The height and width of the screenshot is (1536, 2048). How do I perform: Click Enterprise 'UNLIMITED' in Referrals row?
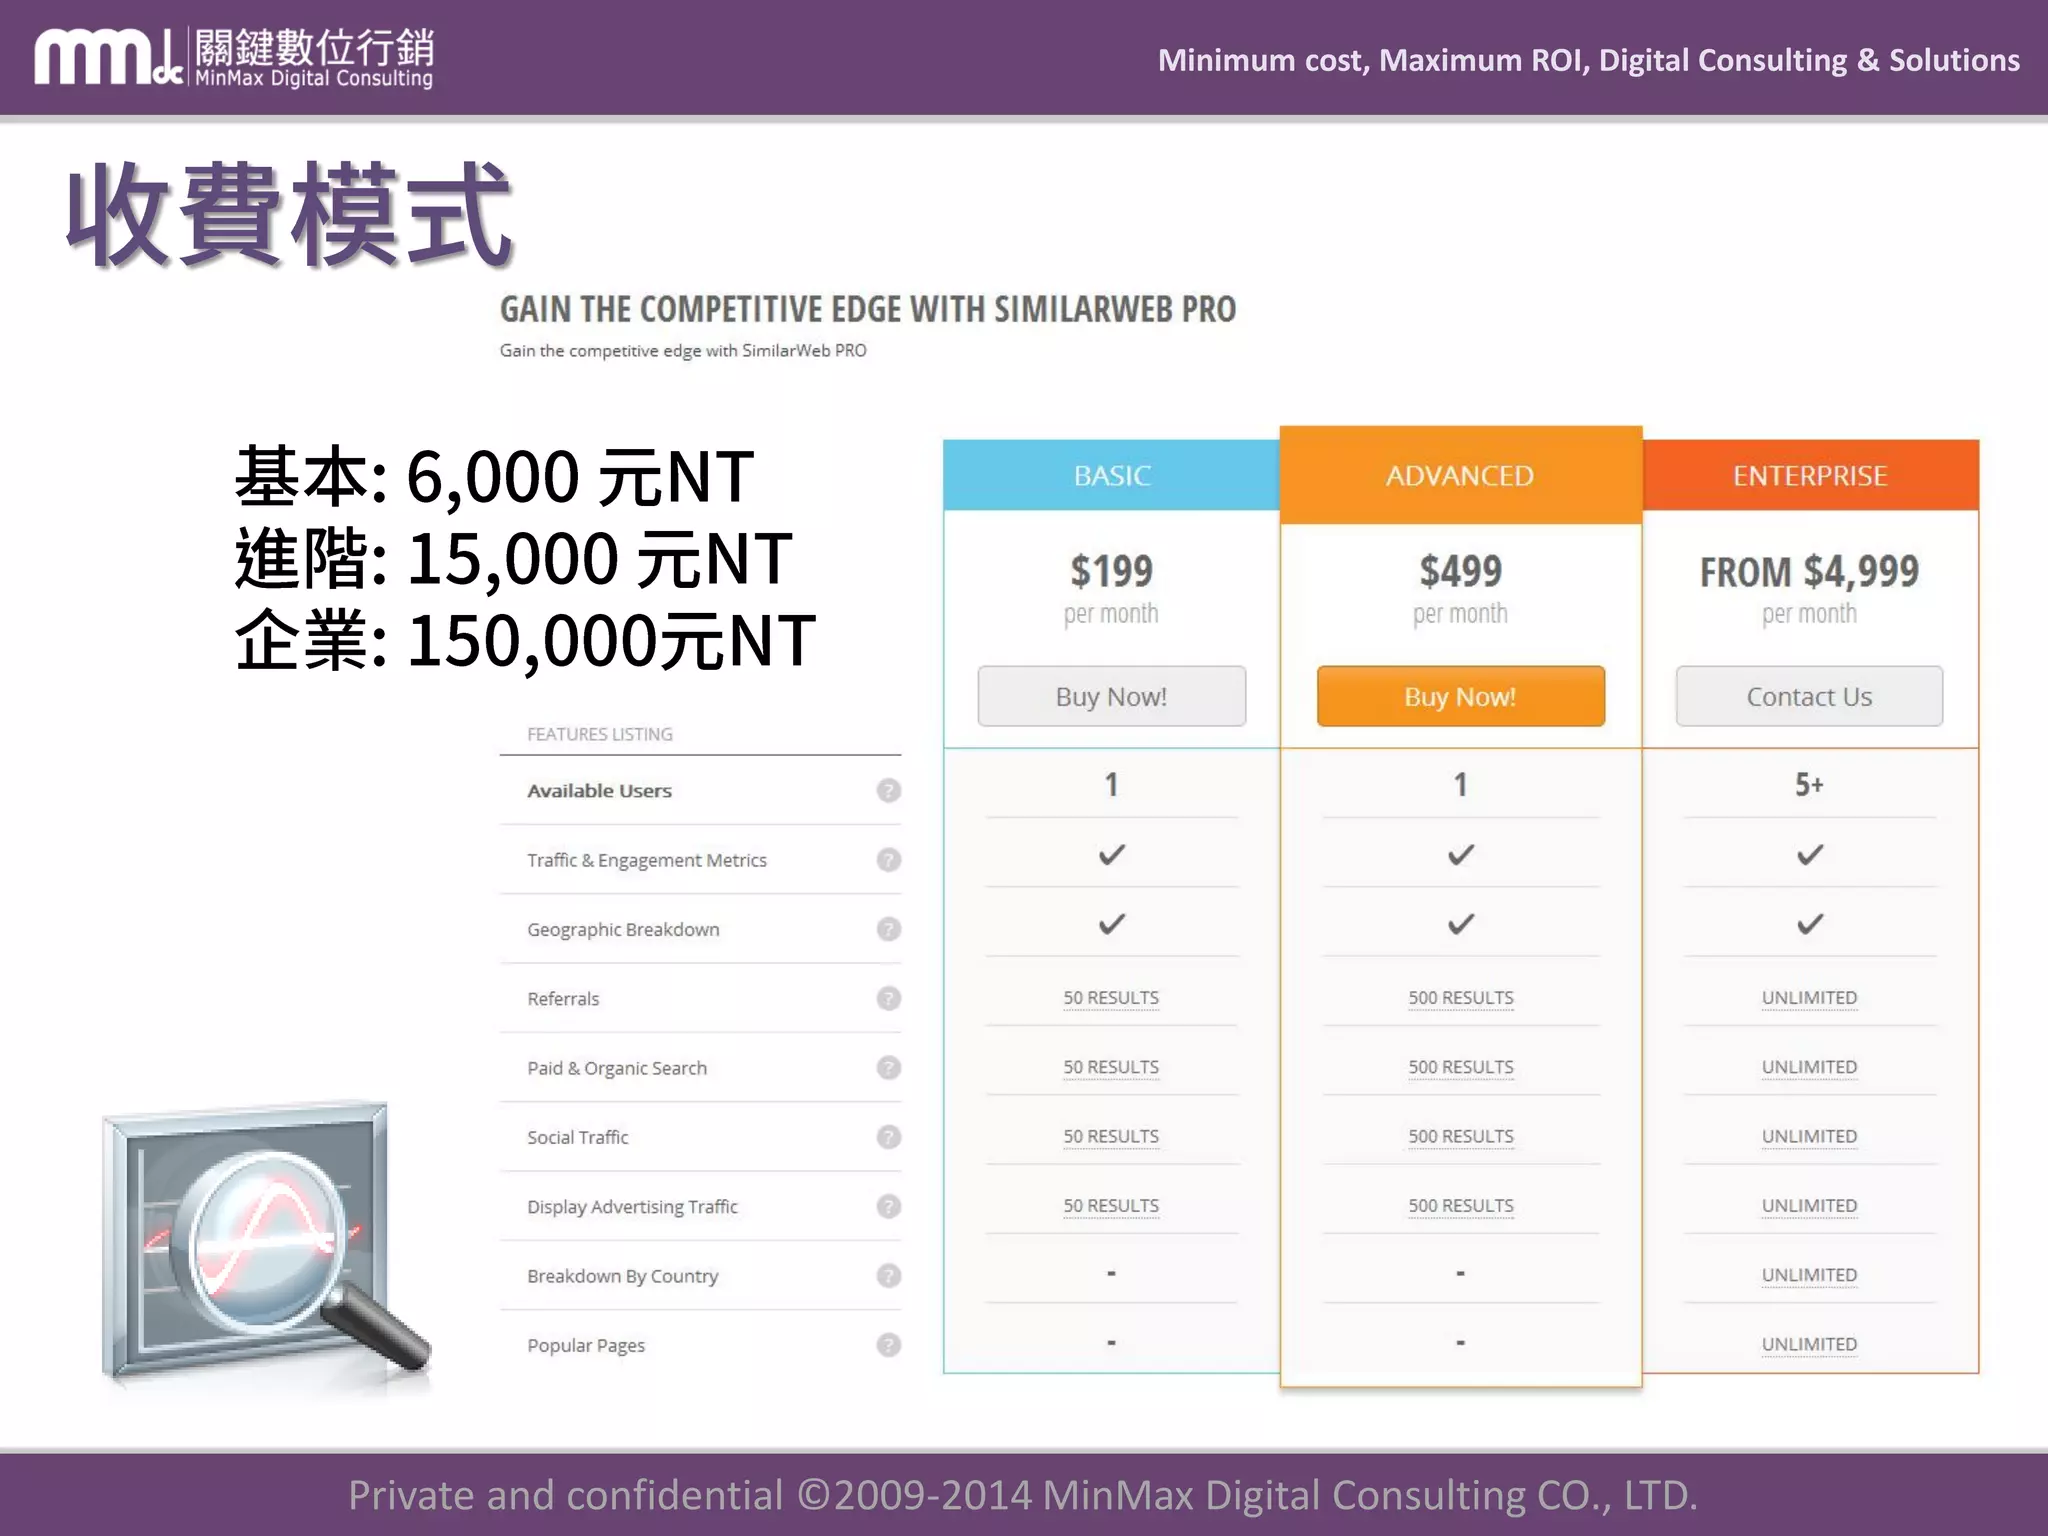click(1809, 998)
